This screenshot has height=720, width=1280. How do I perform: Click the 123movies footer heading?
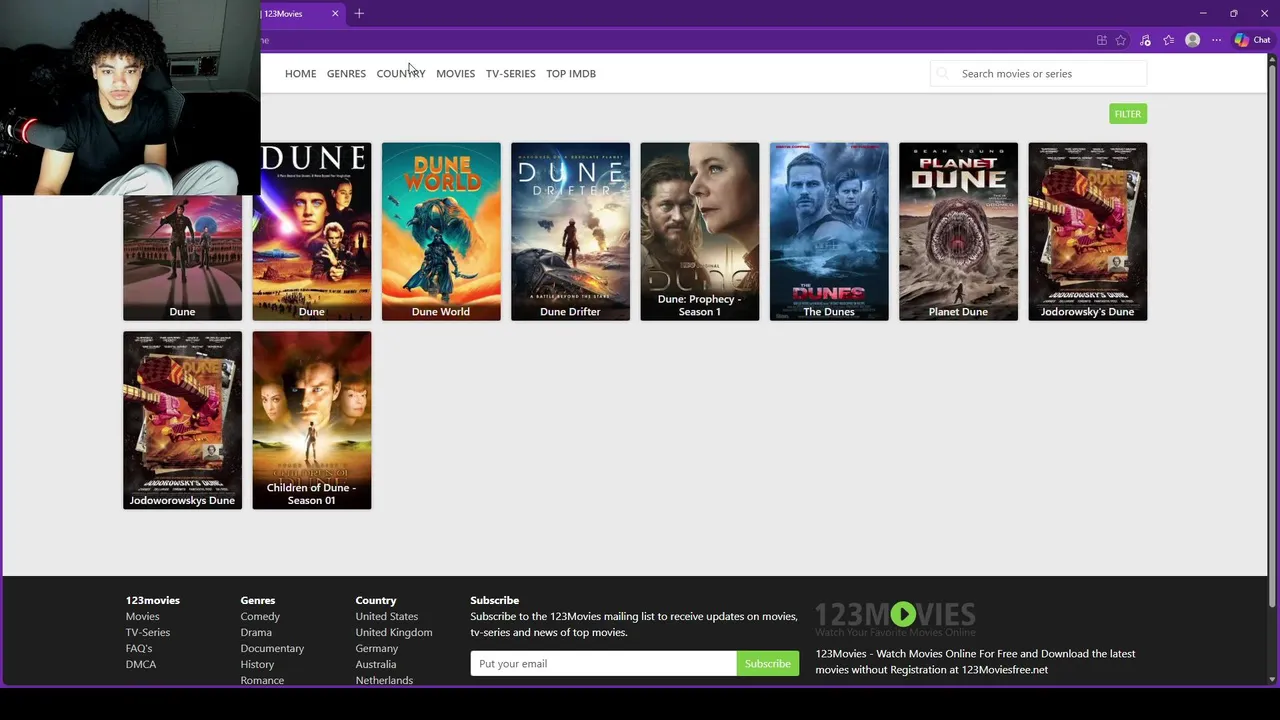point(153,600)
